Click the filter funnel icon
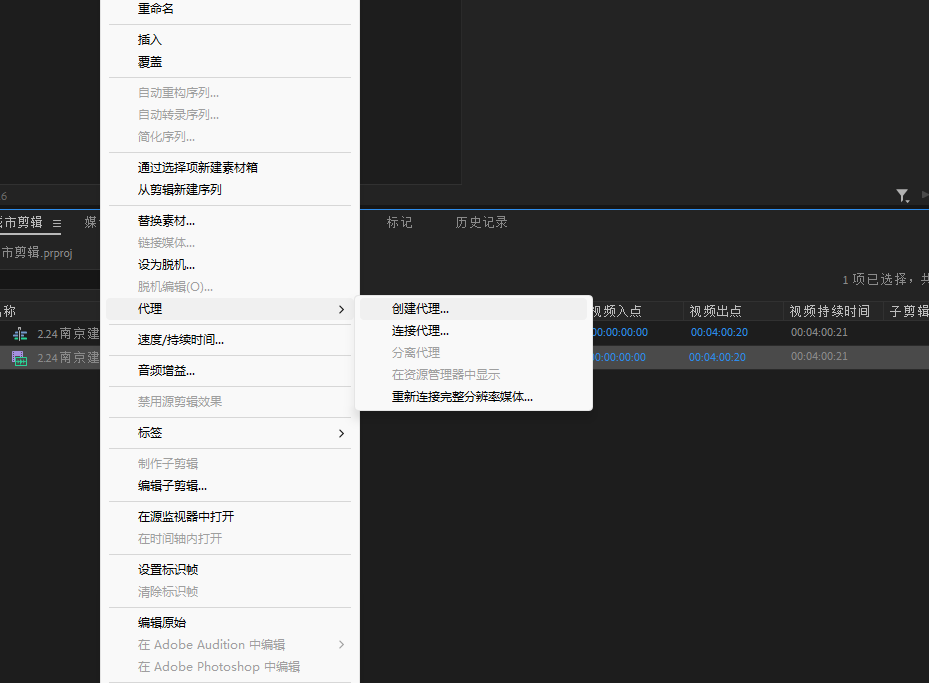The image size is (929, 683). (x=902, y=195)
